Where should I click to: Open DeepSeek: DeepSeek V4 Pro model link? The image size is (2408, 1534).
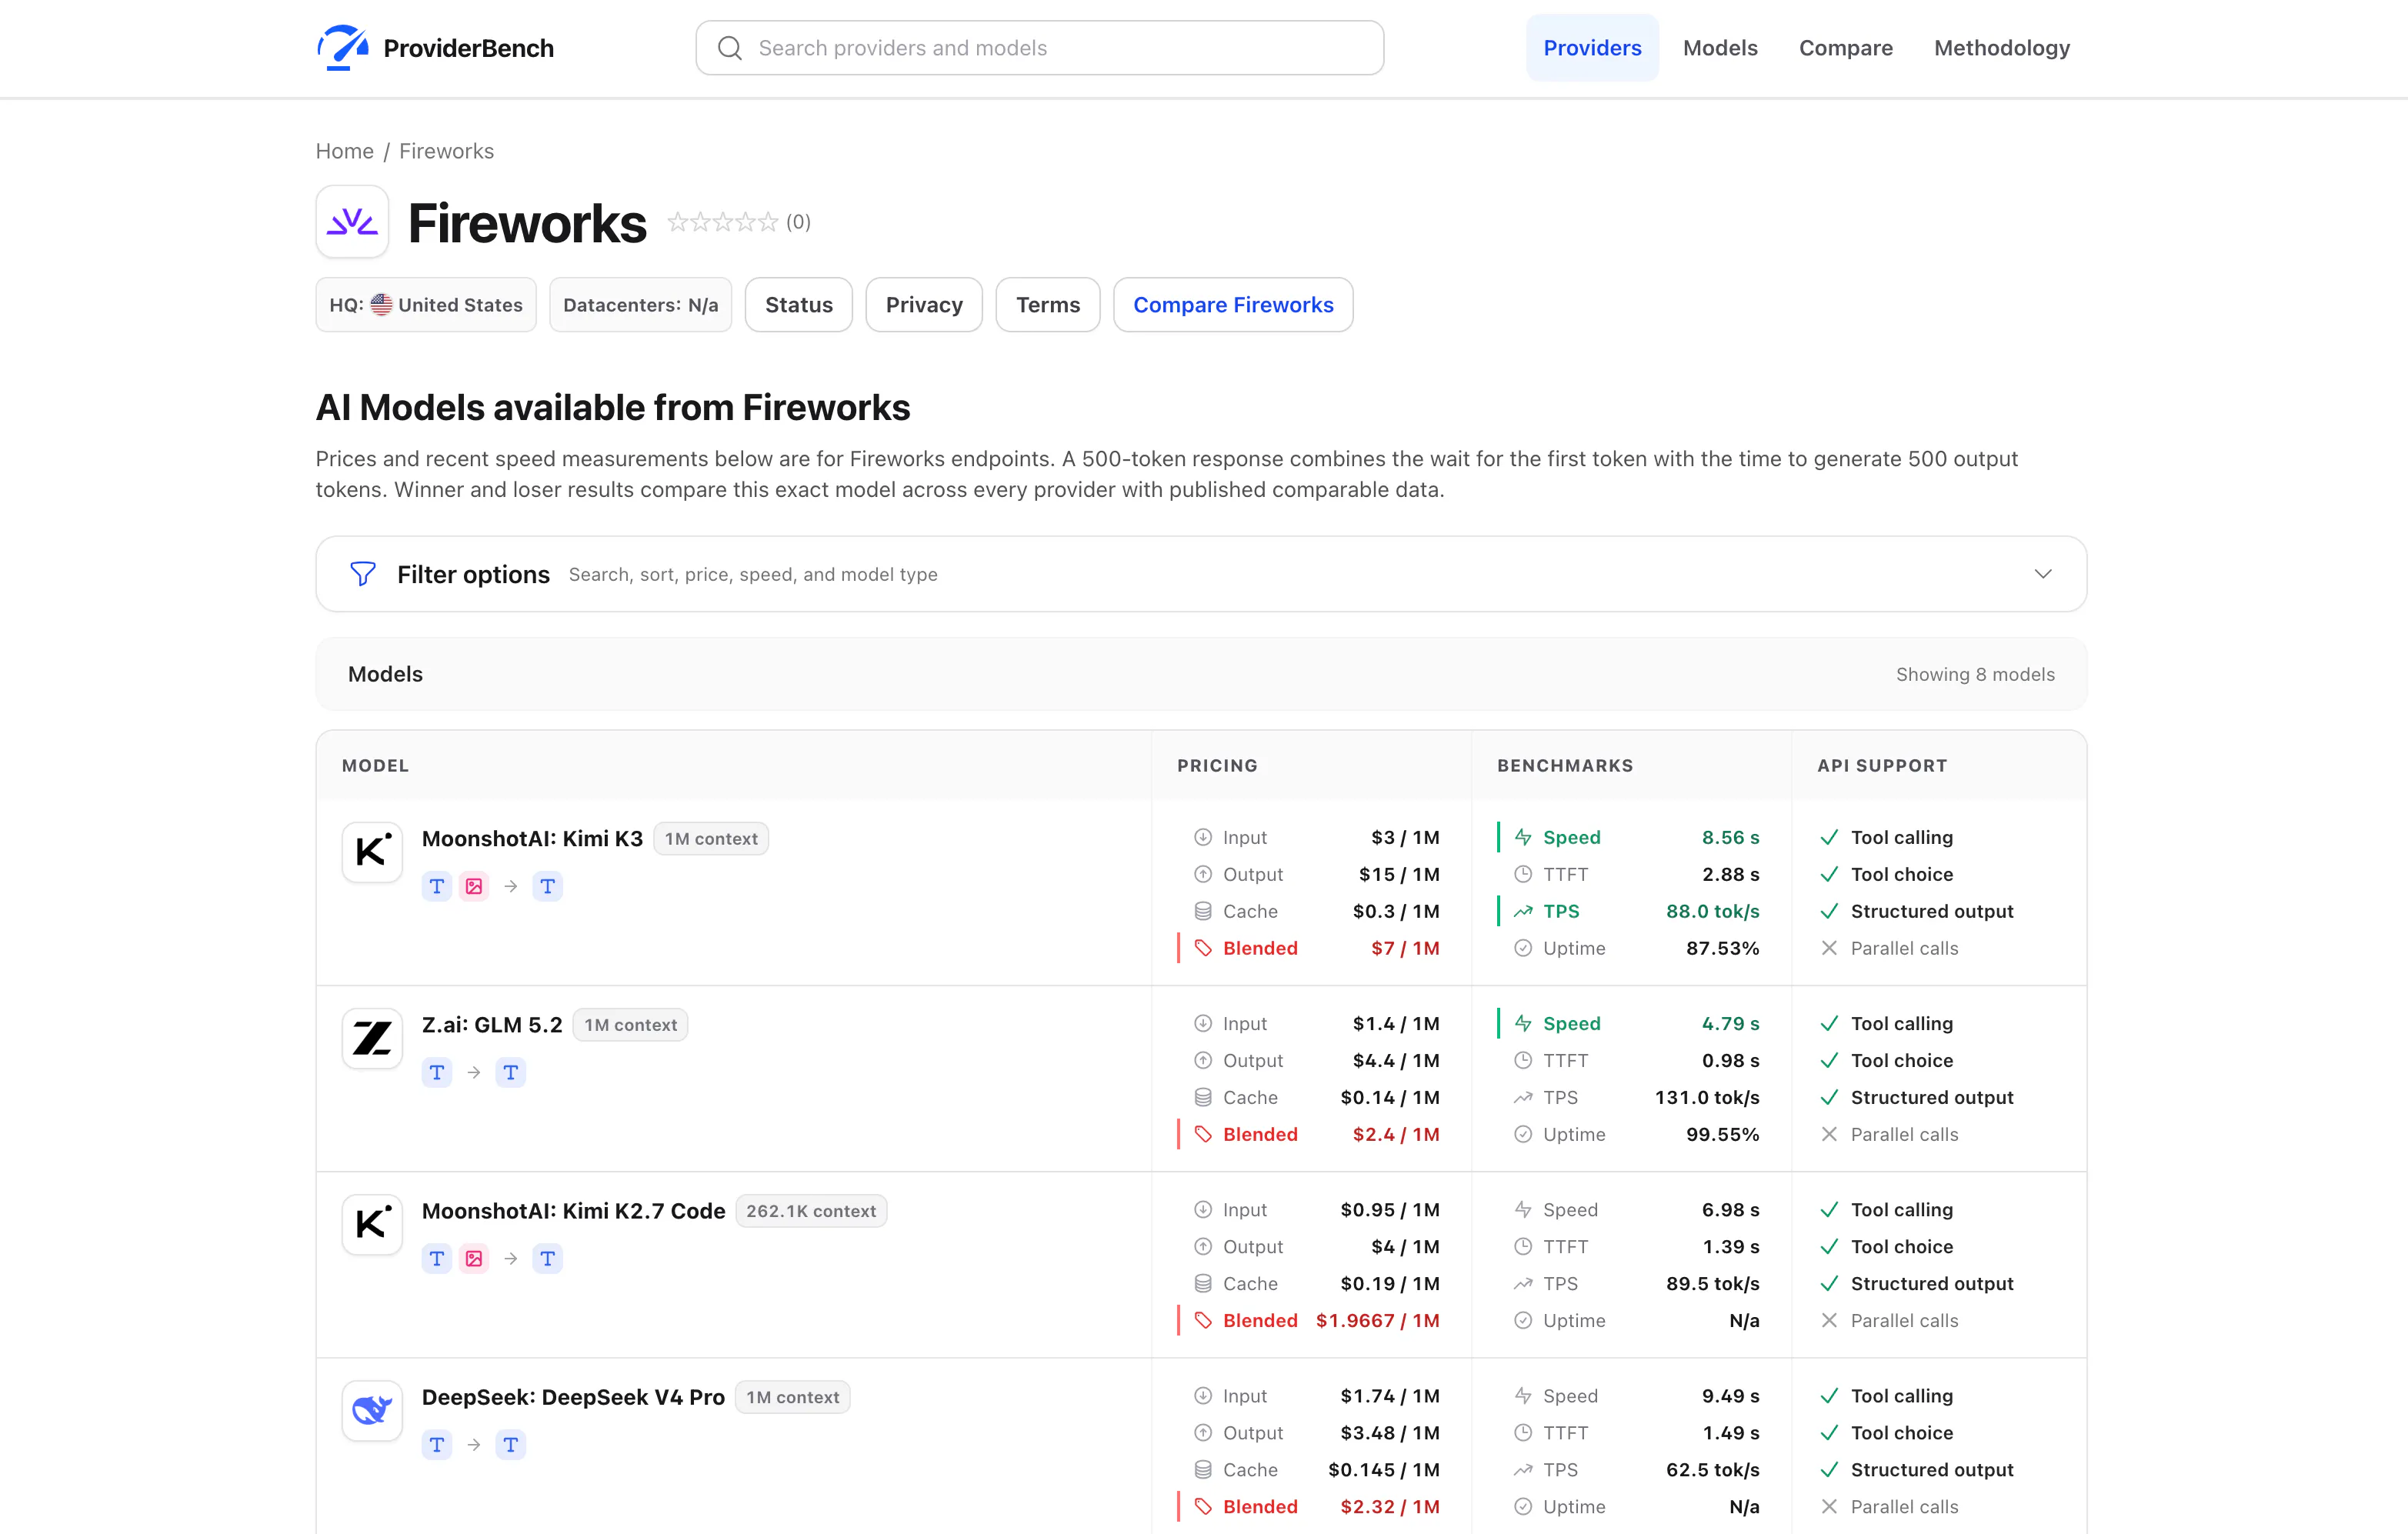[573, 1397]
